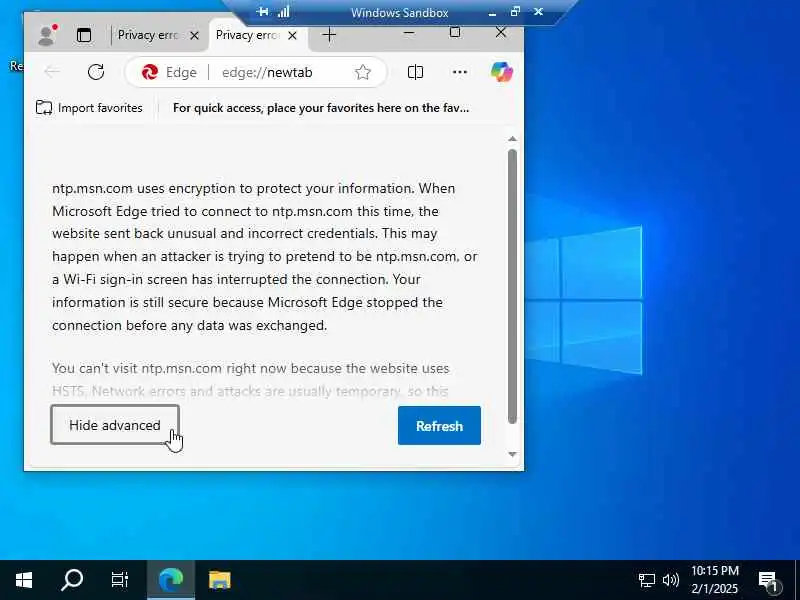
Task: Close the second Privacy error tab
Action: pyautogui.click(x=292, y=35)
